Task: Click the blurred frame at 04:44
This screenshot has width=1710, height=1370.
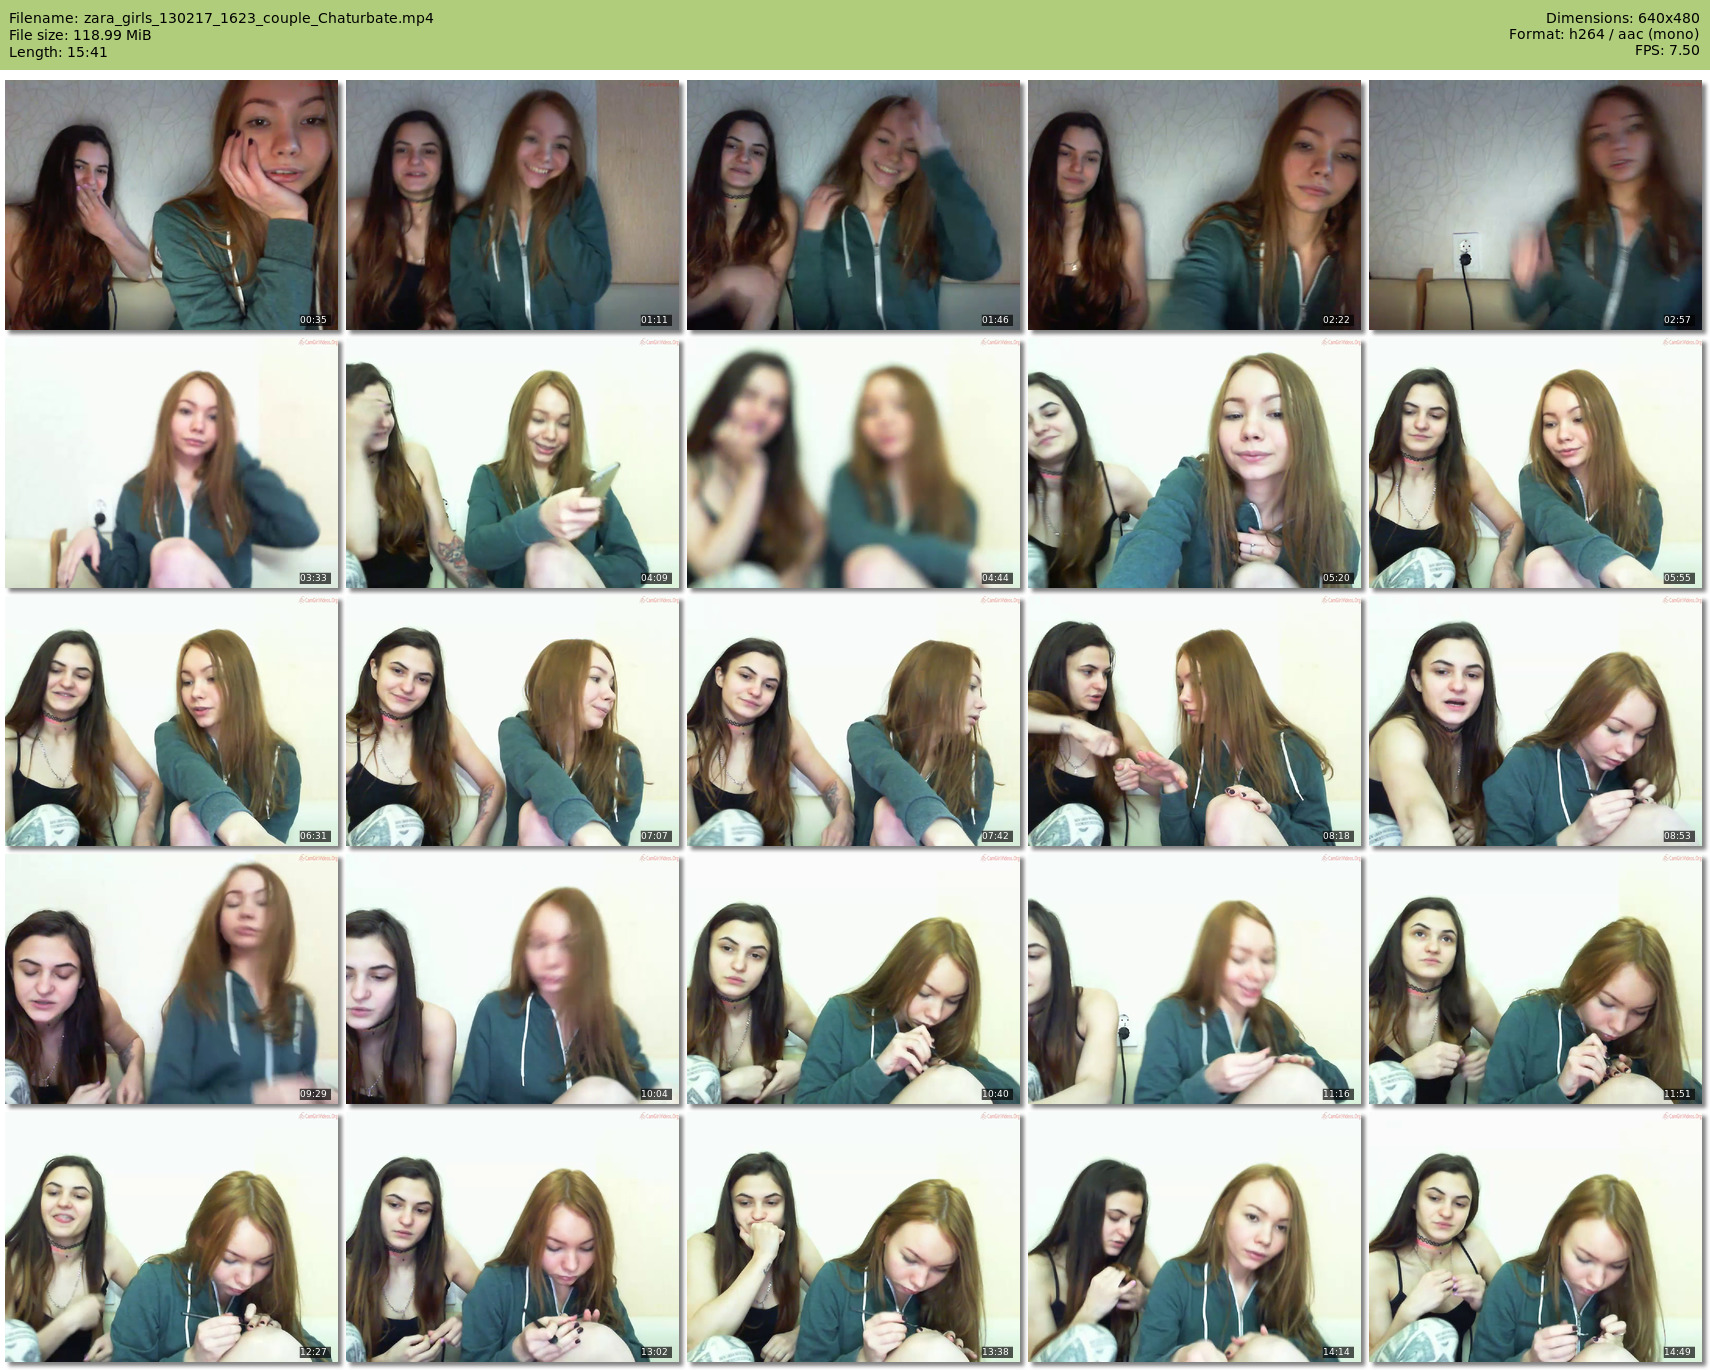Action: [853, 463]
